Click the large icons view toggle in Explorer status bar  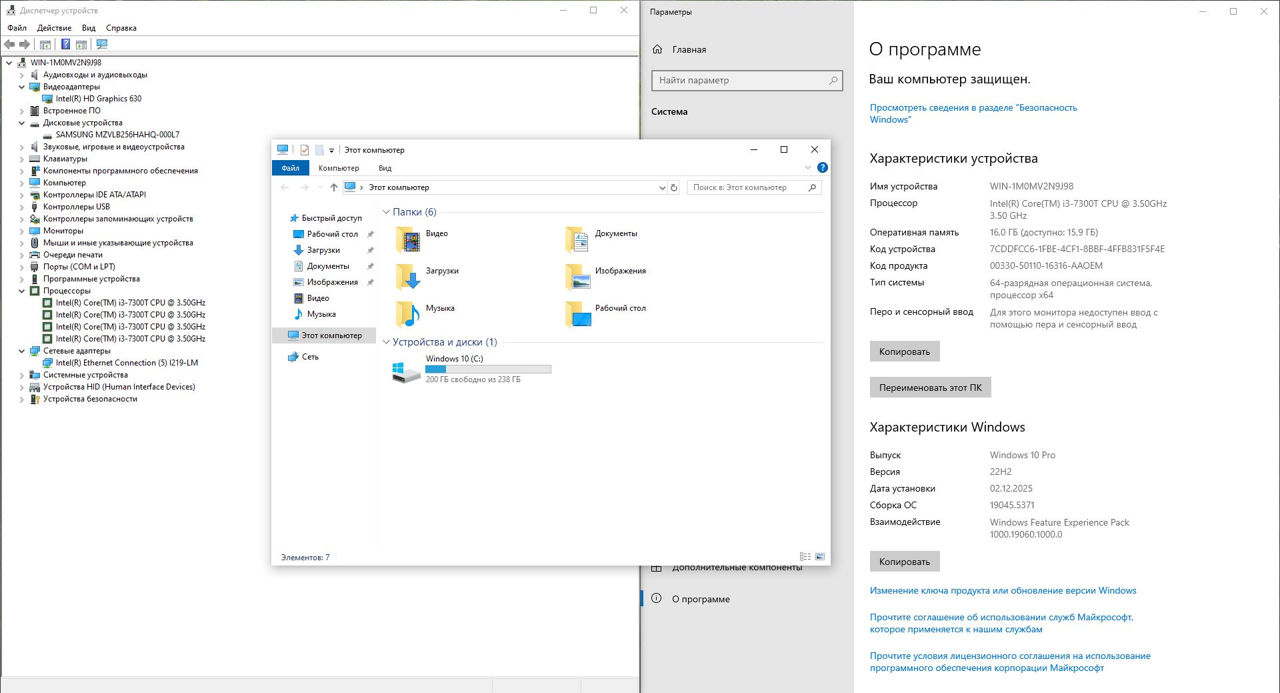(820, 557)
